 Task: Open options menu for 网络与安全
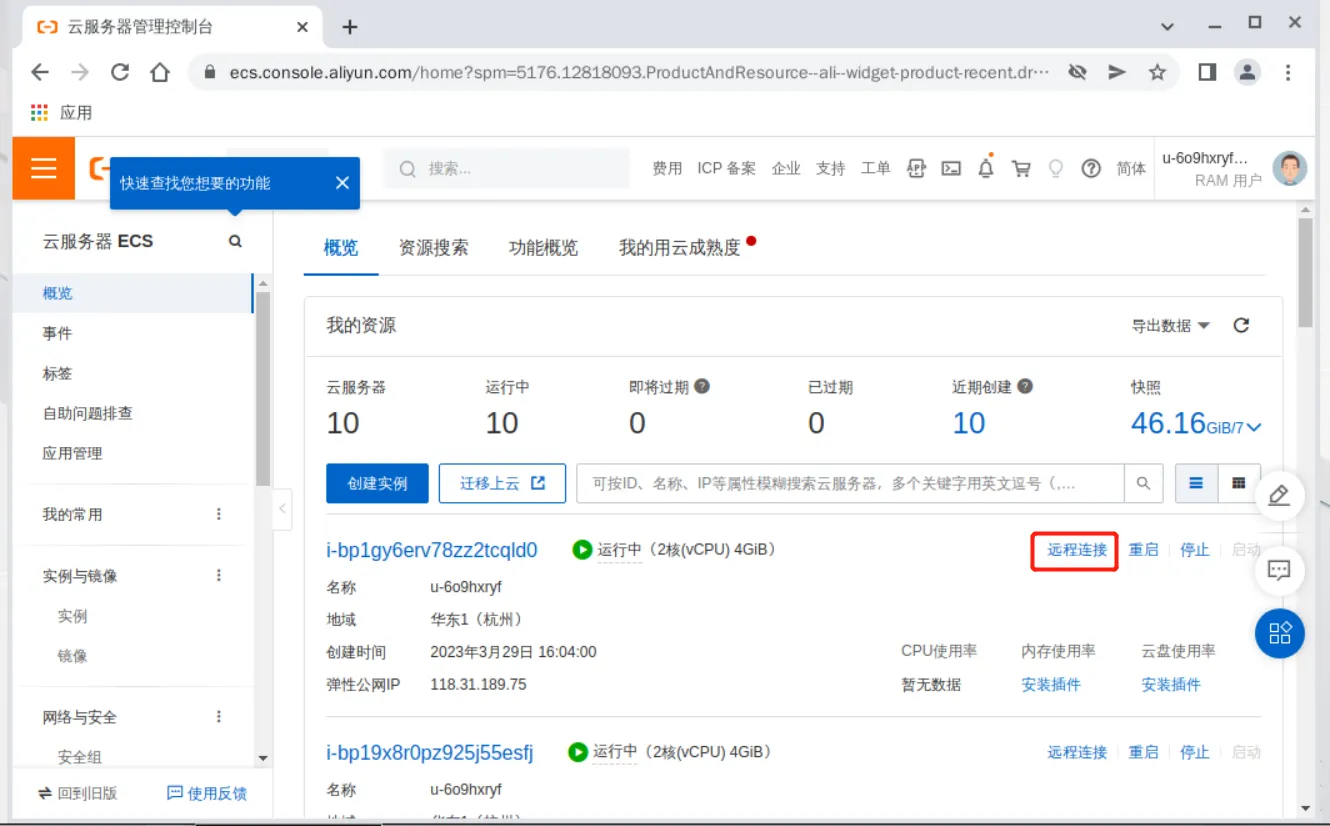[219, 717]
